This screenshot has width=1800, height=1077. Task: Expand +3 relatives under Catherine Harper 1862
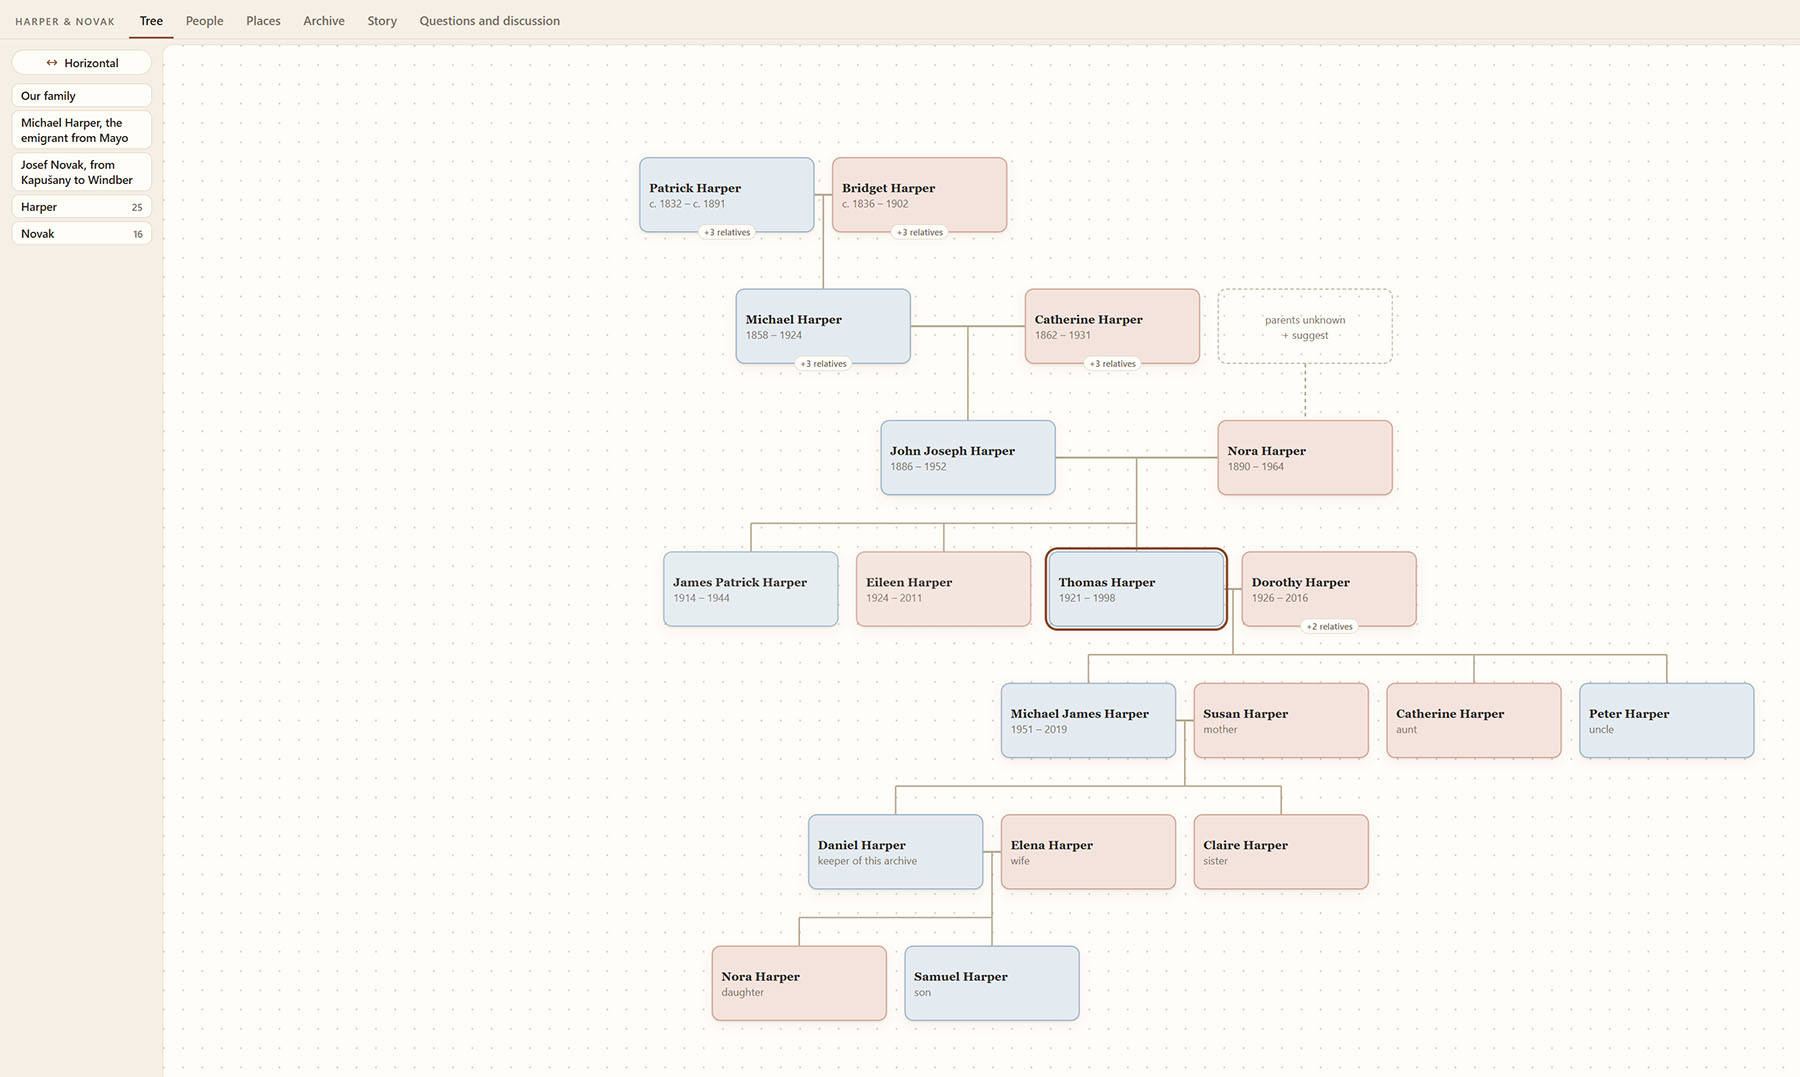tap(1112, 364)
